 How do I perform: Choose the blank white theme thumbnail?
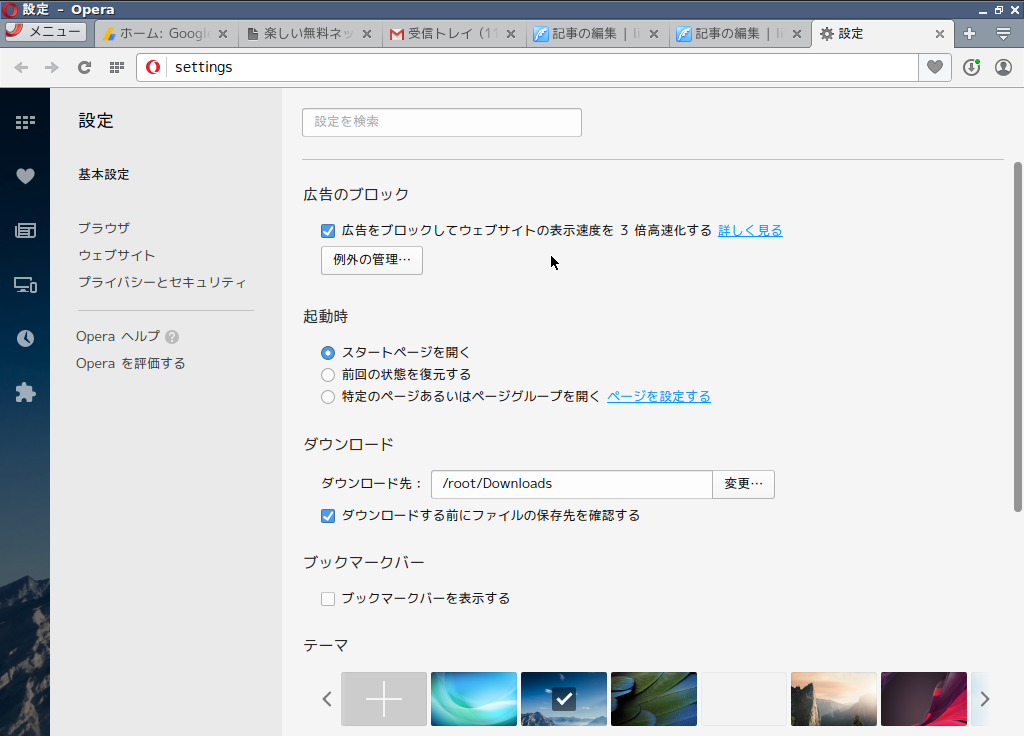pyautogui.click(x=744, y=699)
